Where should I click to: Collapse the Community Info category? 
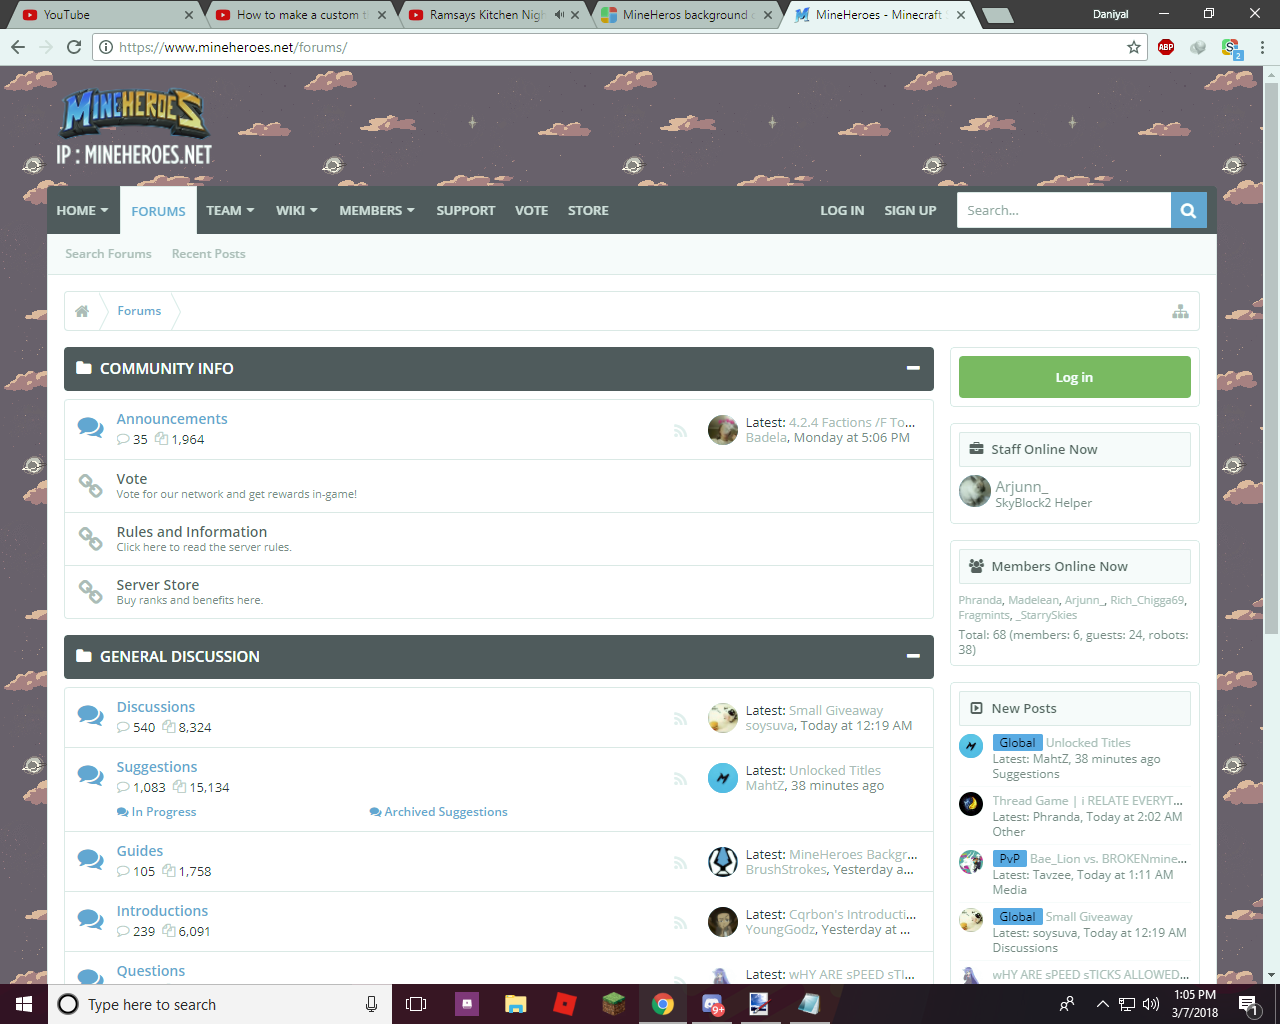point(913,368)
